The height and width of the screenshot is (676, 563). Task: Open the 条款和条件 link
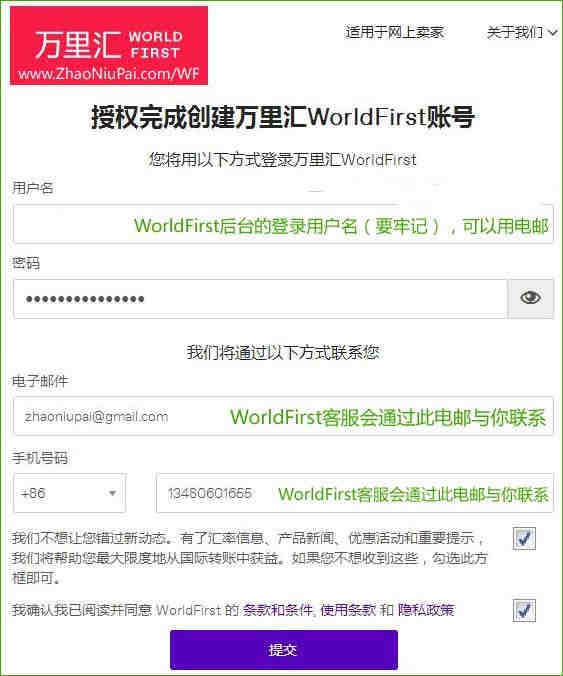point(277,610)
